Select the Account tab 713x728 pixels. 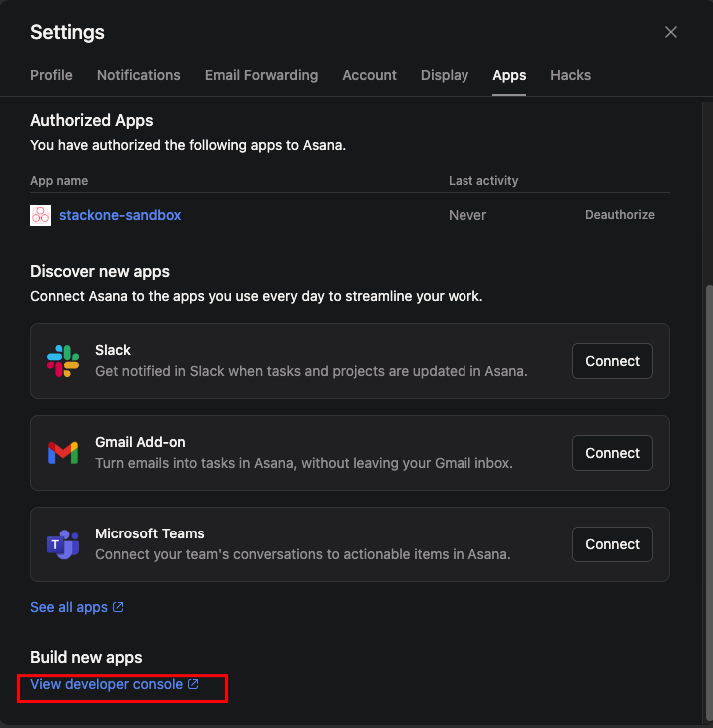point(369,75)
